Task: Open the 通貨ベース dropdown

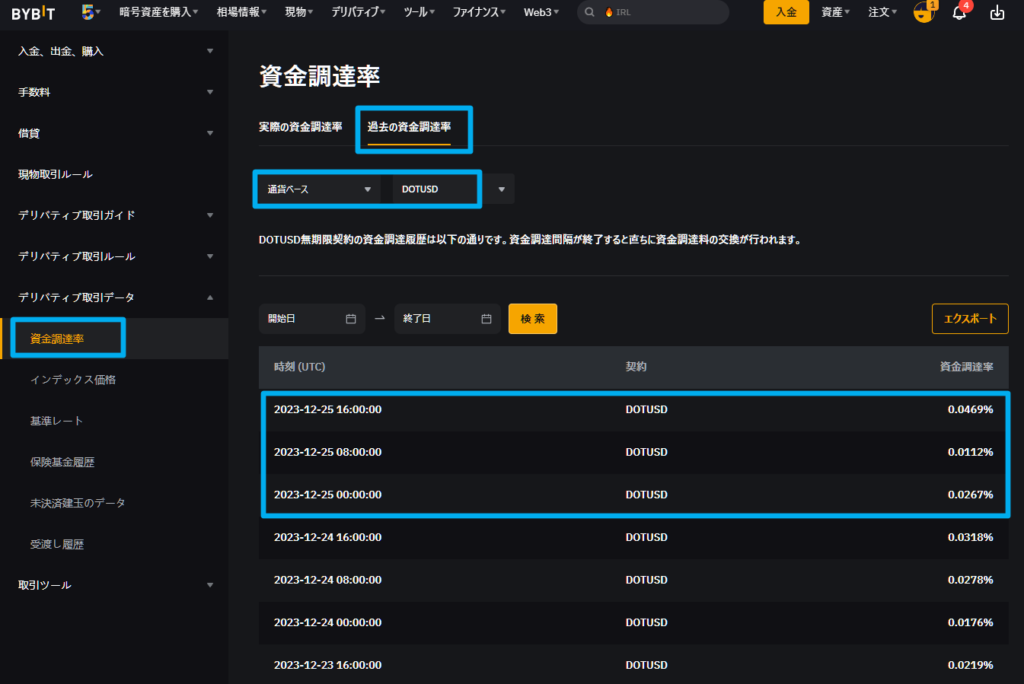Action: pos(316,189)
